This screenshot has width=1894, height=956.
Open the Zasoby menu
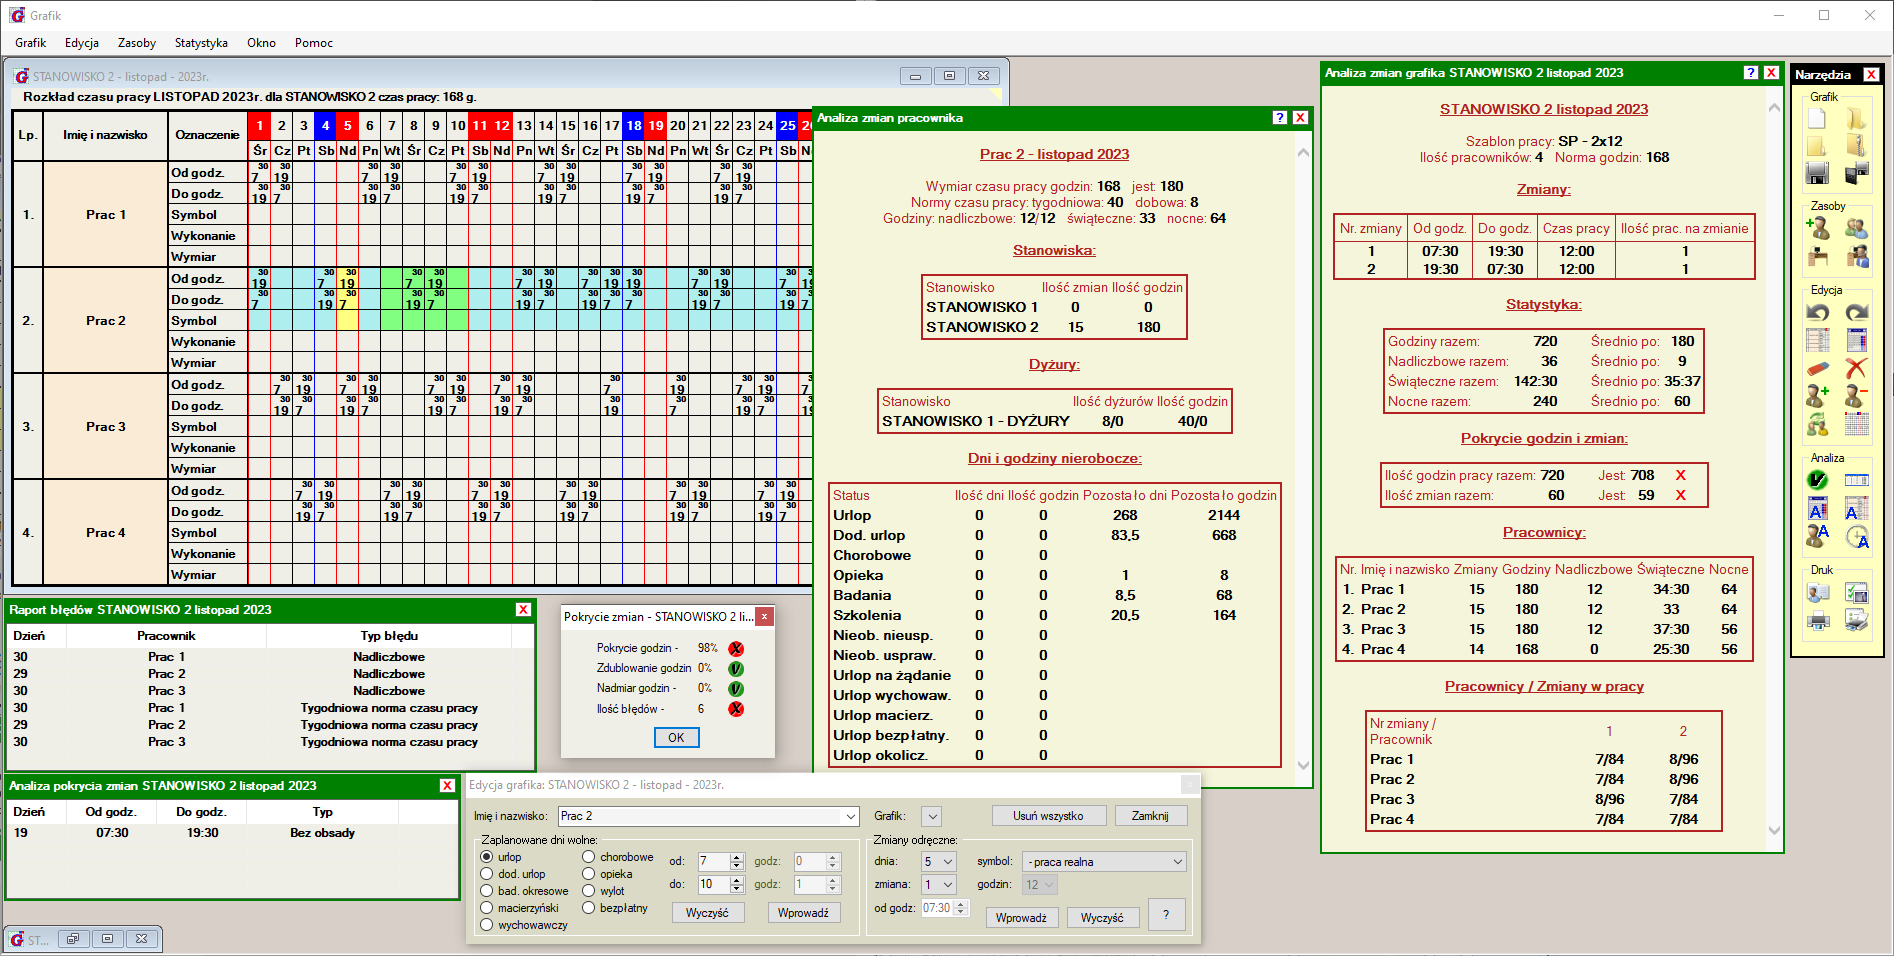[x=136, y=43]
